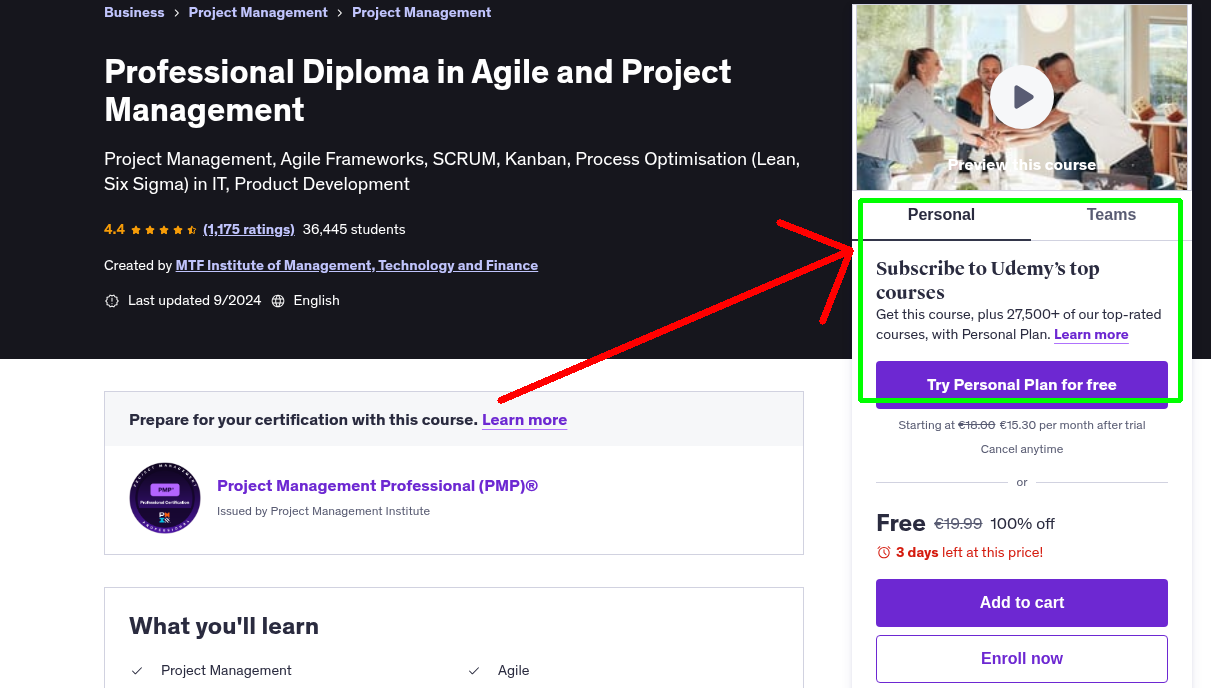Screen dimensions: 1211x688
Task: Open MTF Institute of Management instructor link
Action: pos(357,265)
